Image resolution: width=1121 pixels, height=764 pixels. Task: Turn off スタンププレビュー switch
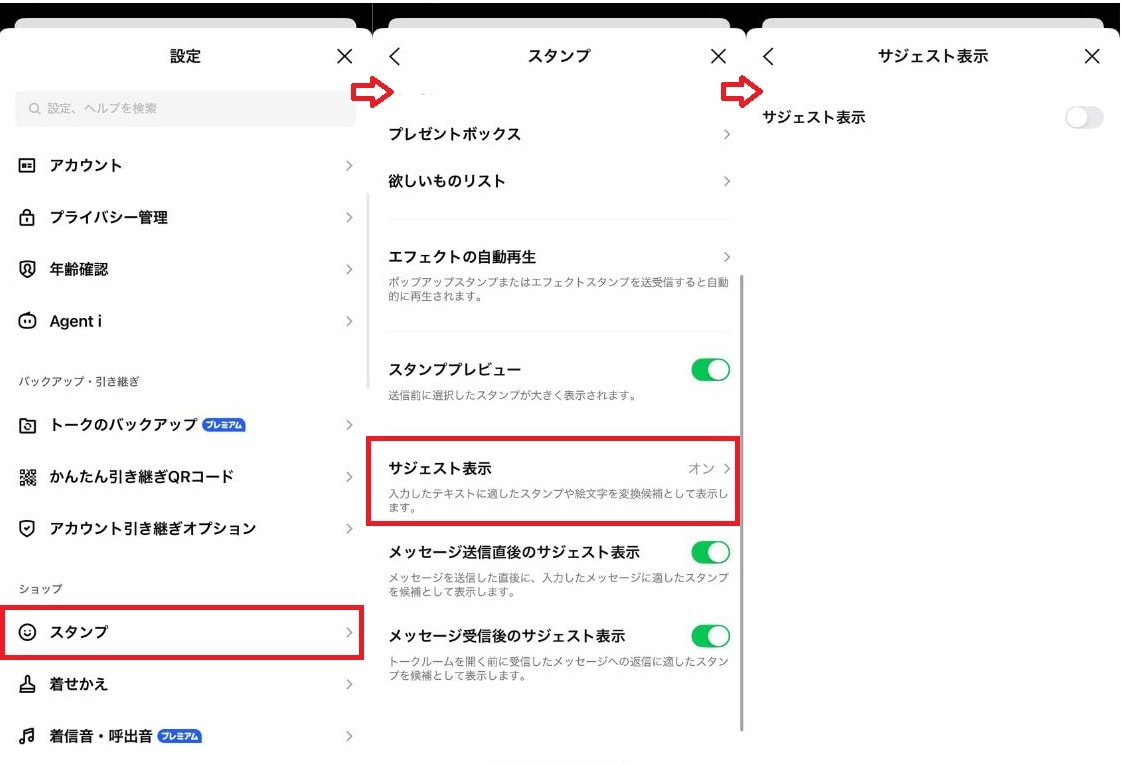point(711,369)
